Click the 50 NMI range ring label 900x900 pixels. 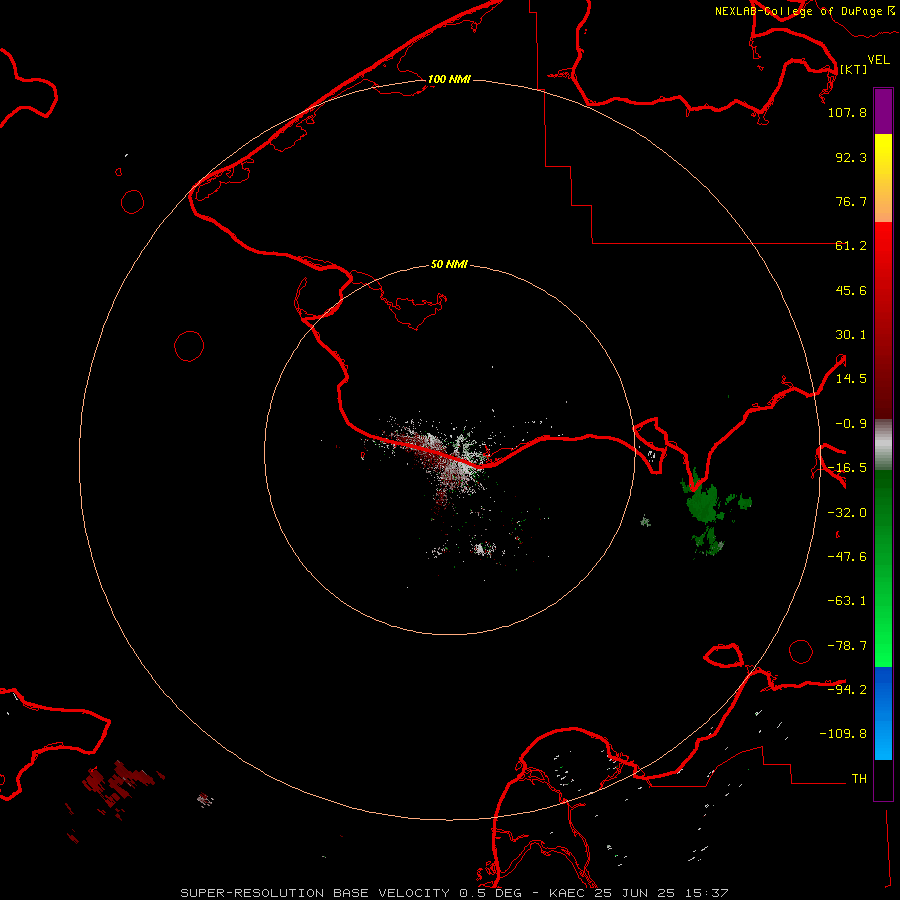pos(449,264)
